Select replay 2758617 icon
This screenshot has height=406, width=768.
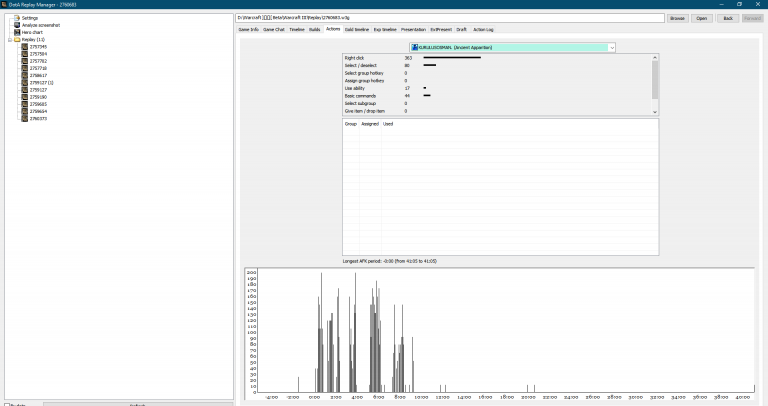pyautogui.click(x=24, y=75)
